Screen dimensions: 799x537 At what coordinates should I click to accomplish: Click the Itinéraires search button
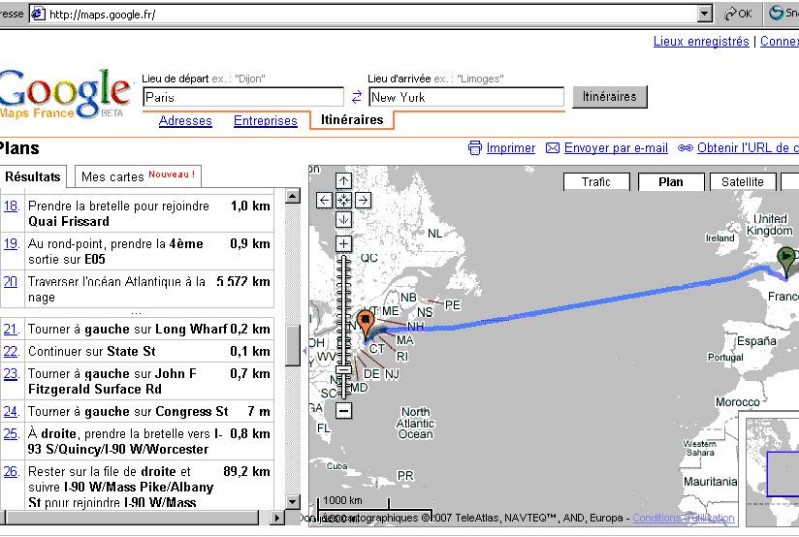click(x=609, y=97)
